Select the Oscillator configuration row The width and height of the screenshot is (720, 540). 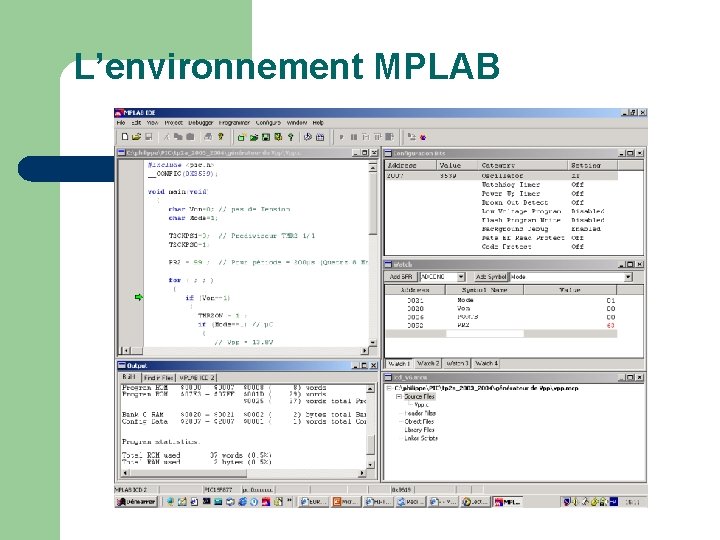click(501, 176)
